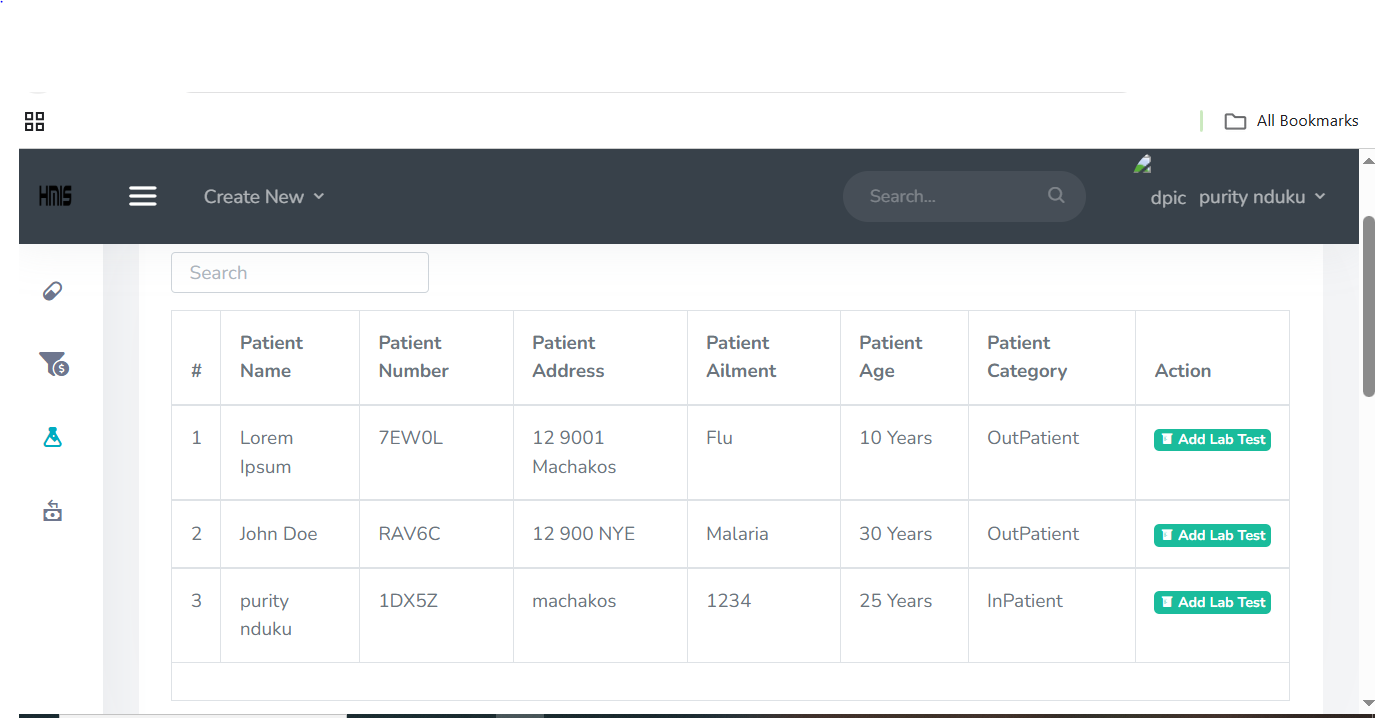Image resolution: width=1375 pixels, height=718 pixels.
Task: Click the Patient Name column header
Action: 271,356
